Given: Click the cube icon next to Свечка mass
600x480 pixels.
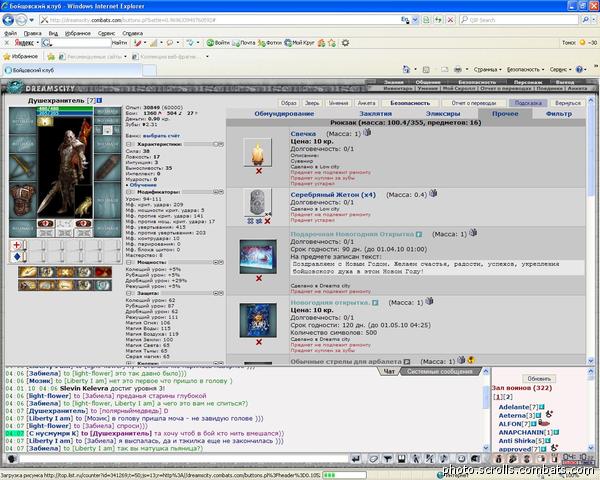Looking at the screenshot, I should (x=367, y=133).
